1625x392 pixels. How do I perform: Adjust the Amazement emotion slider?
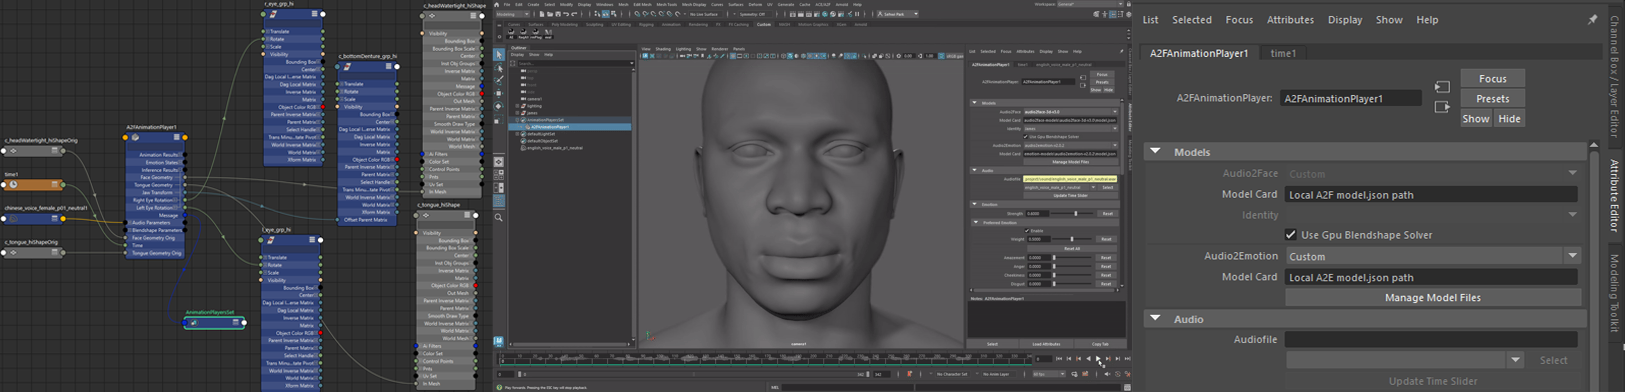(x=1072, y=258)
